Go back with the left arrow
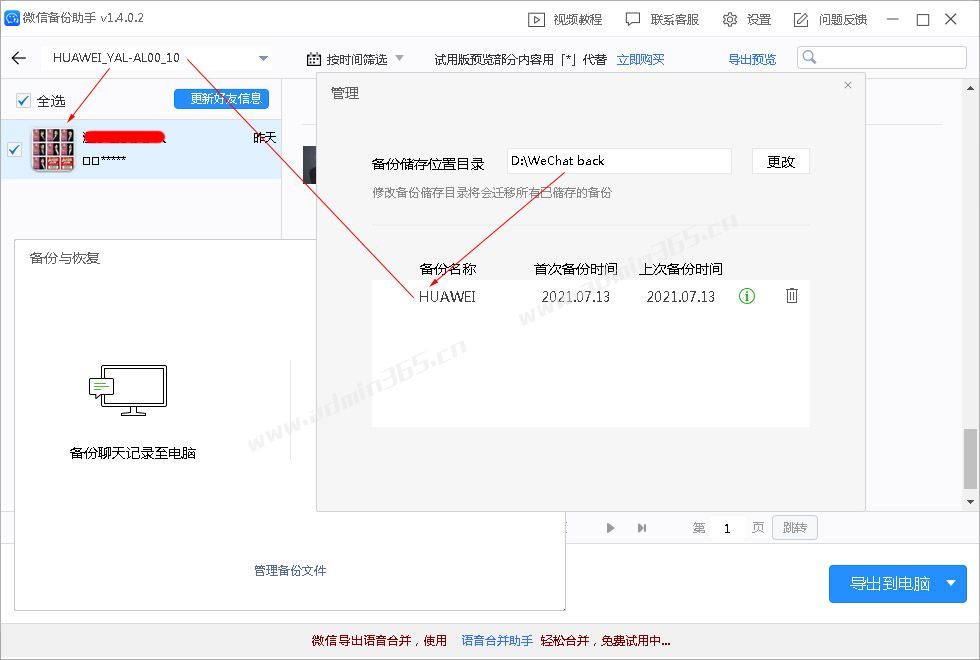The width and height of the screenshot is (980, 660). (x=19, y=58)
